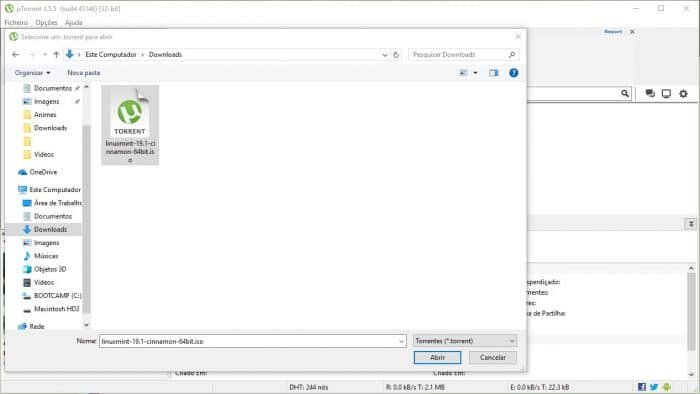This screenshot has height=394, width=700.
Task: Click the refresh icon beside address bar
Action: tap(396, 54)
